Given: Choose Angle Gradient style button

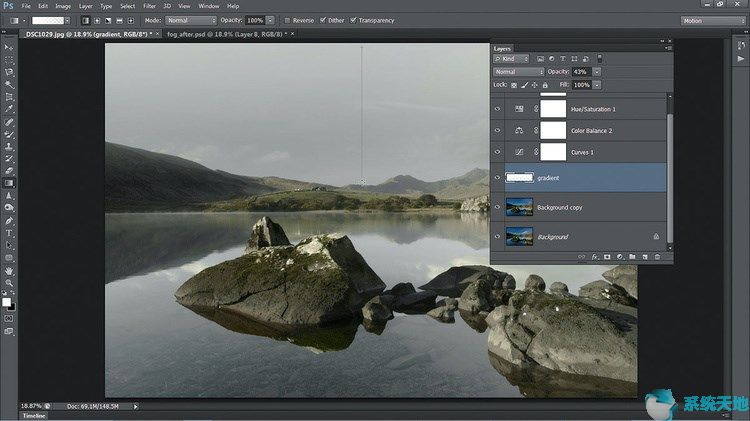Looking at the screenshot, I should [108, 21].
